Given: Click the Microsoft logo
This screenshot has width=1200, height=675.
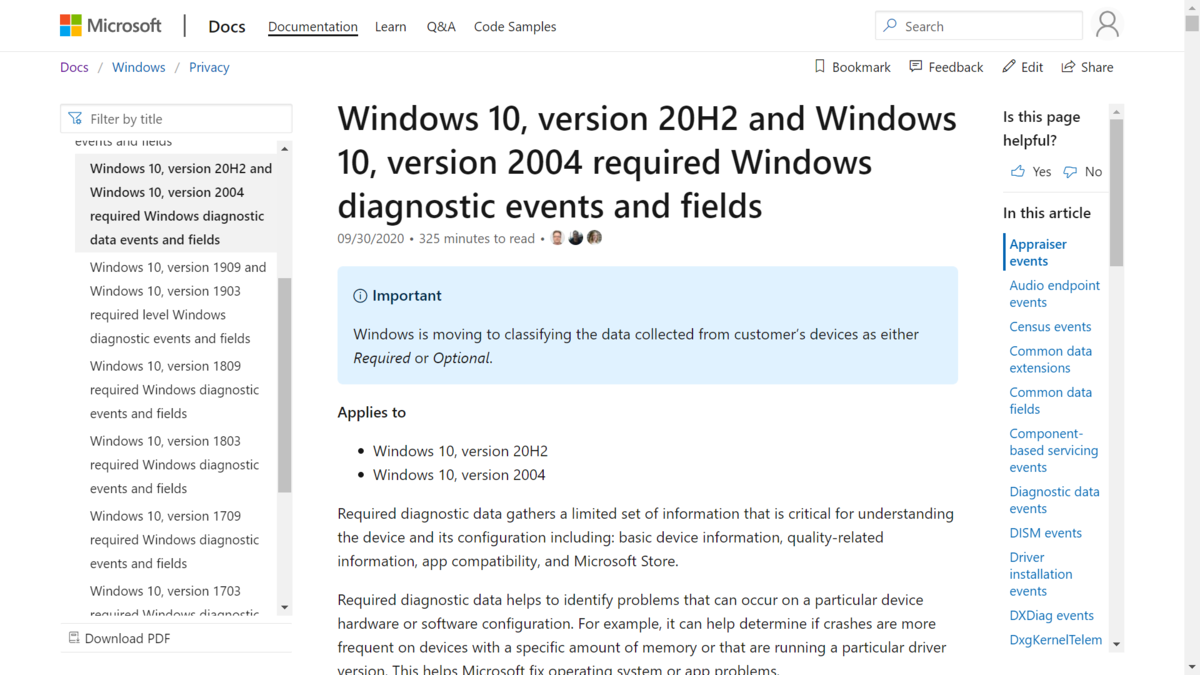Looking at the screenshot, I should coord(110,26).
